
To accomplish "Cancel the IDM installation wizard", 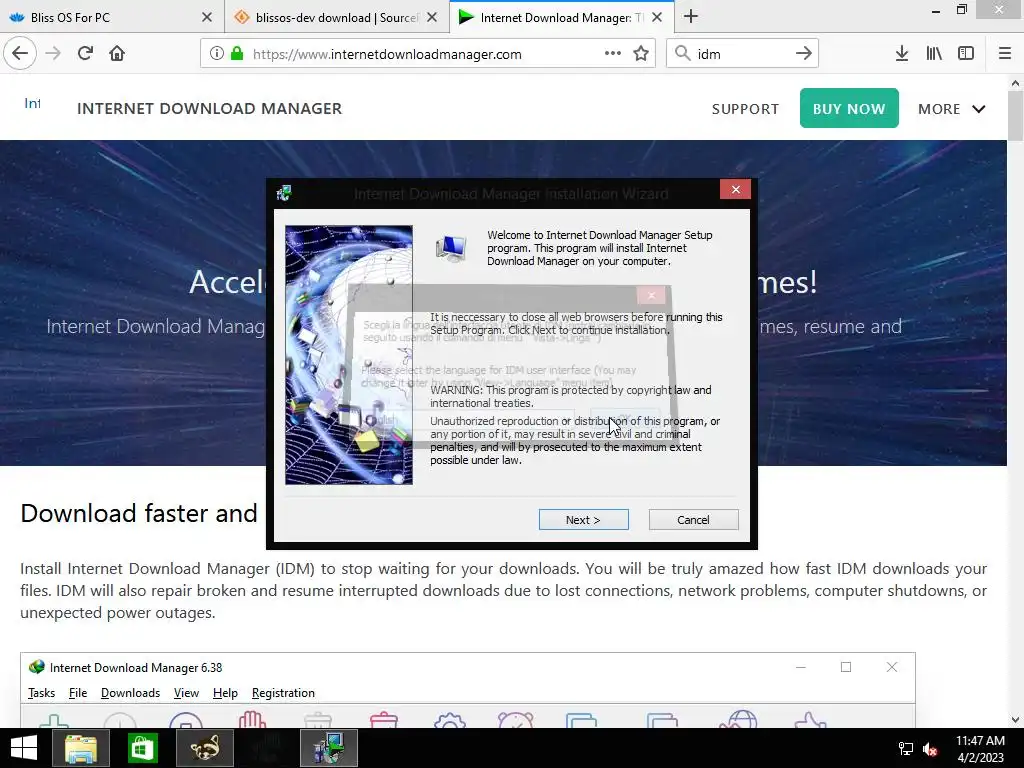I will point(693,520).
